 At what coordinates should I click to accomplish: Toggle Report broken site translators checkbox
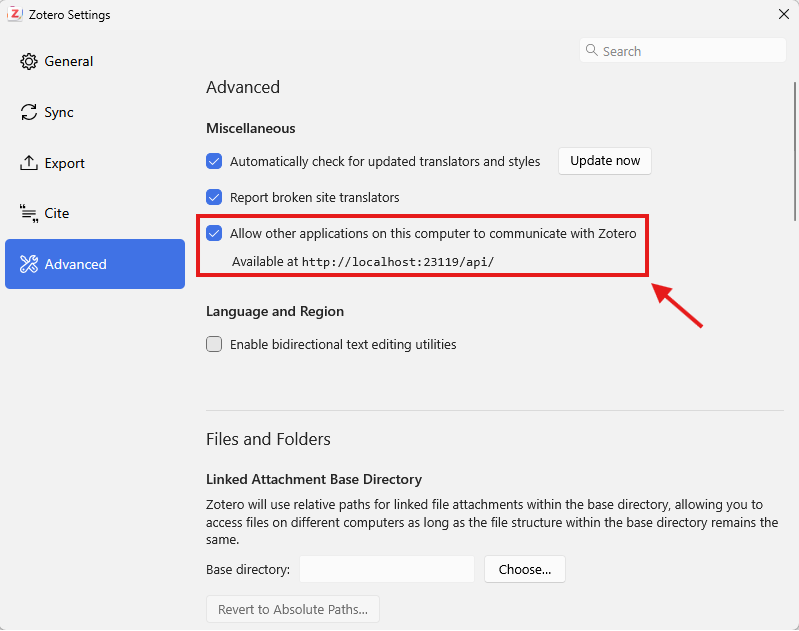tap(214, 197)
